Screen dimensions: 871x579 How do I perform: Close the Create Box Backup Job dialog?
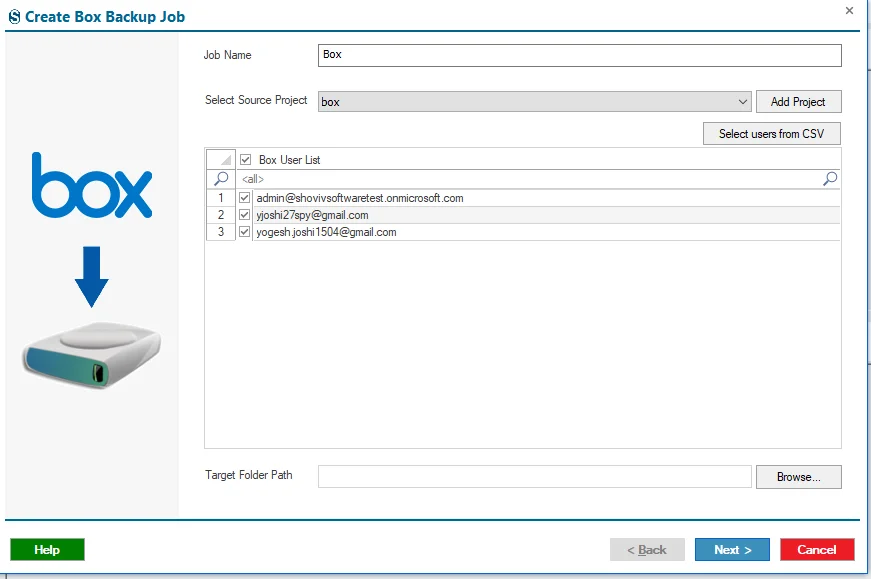849,11
